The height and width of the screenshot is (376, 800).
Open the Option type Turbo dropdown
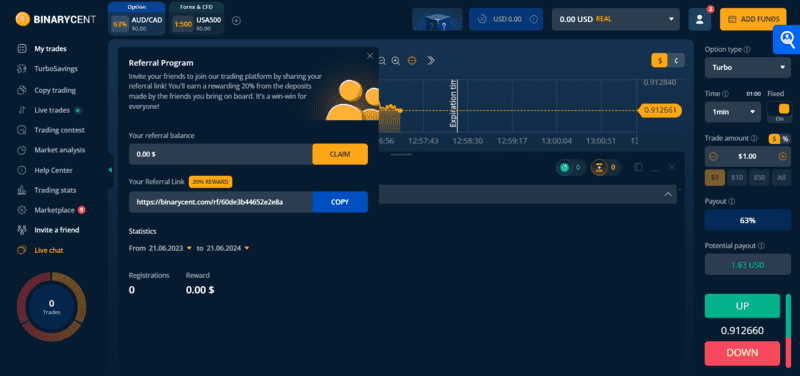(x=747, y=67)
